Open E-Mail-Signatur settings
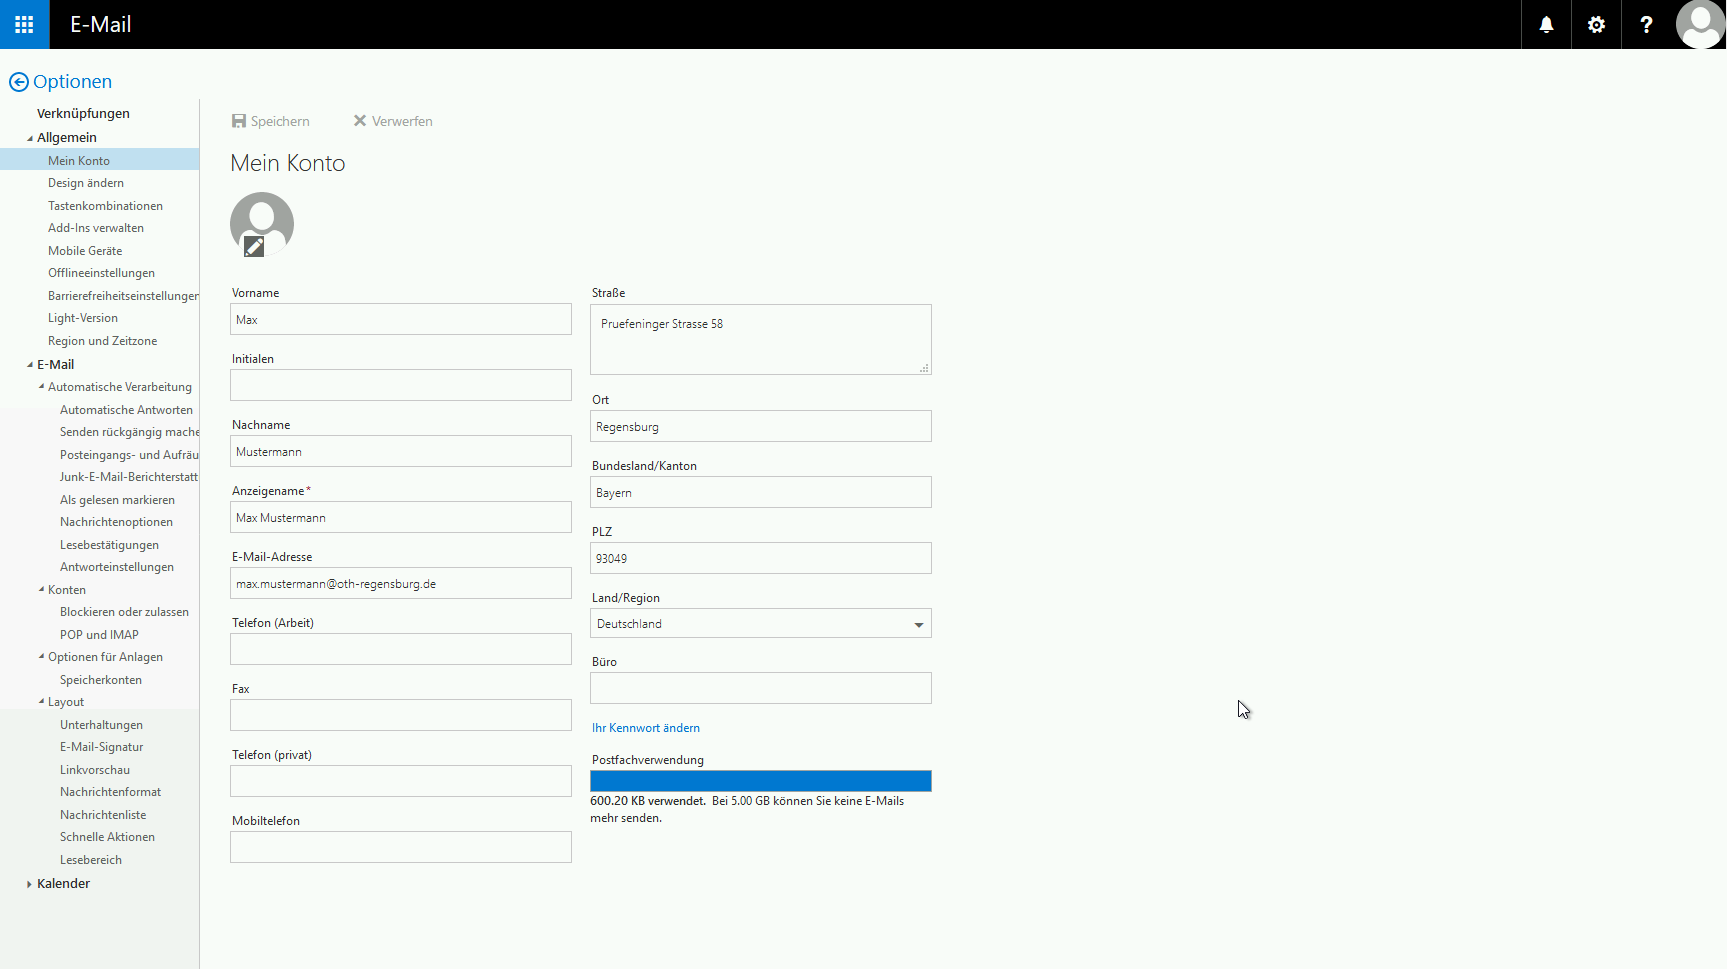Image resolution: width=1727 pixels, height=969 pixels. [101, 747]
